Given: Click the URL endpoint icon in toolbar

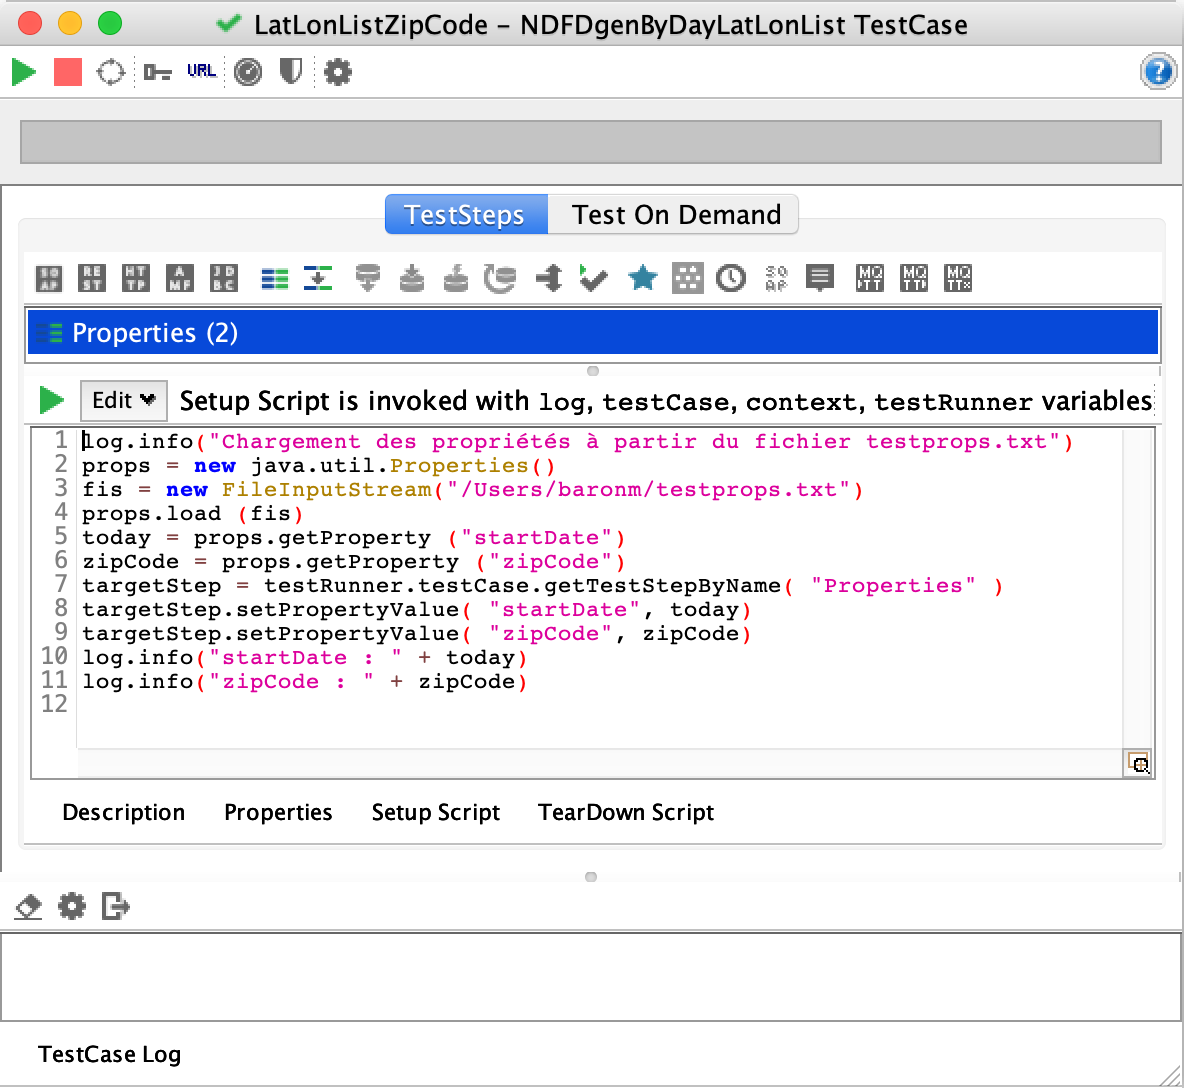Looking at the screenshot, I should coord(201,72).
